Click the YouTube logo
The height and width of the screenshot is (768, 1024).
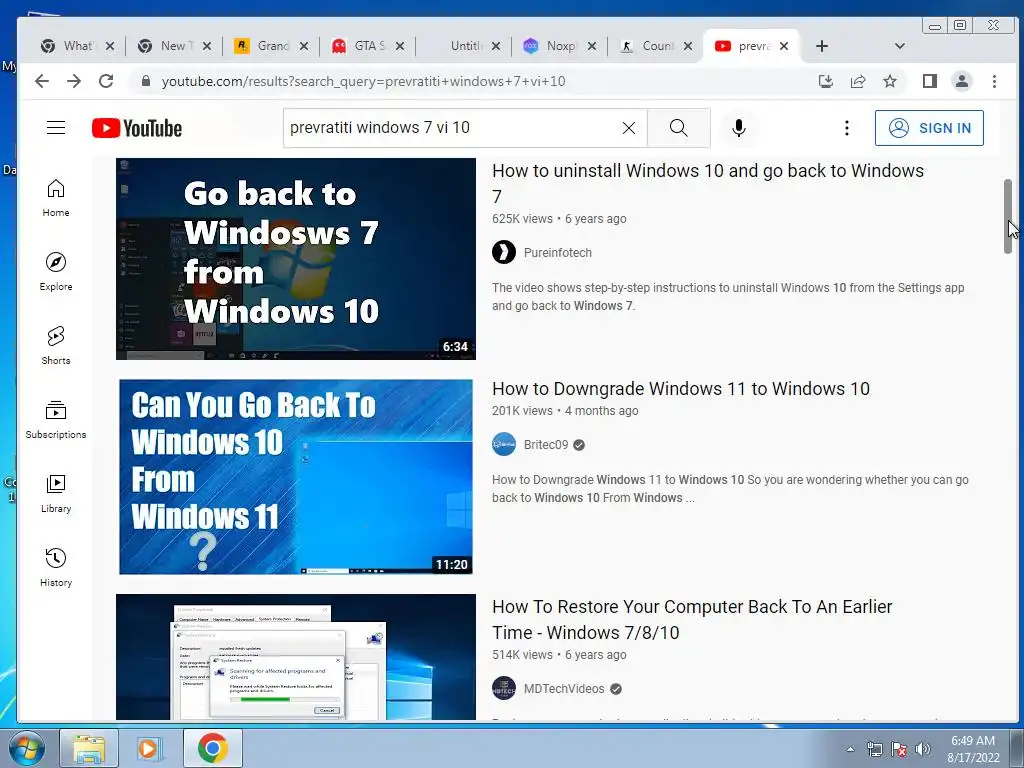coord(137,128)
